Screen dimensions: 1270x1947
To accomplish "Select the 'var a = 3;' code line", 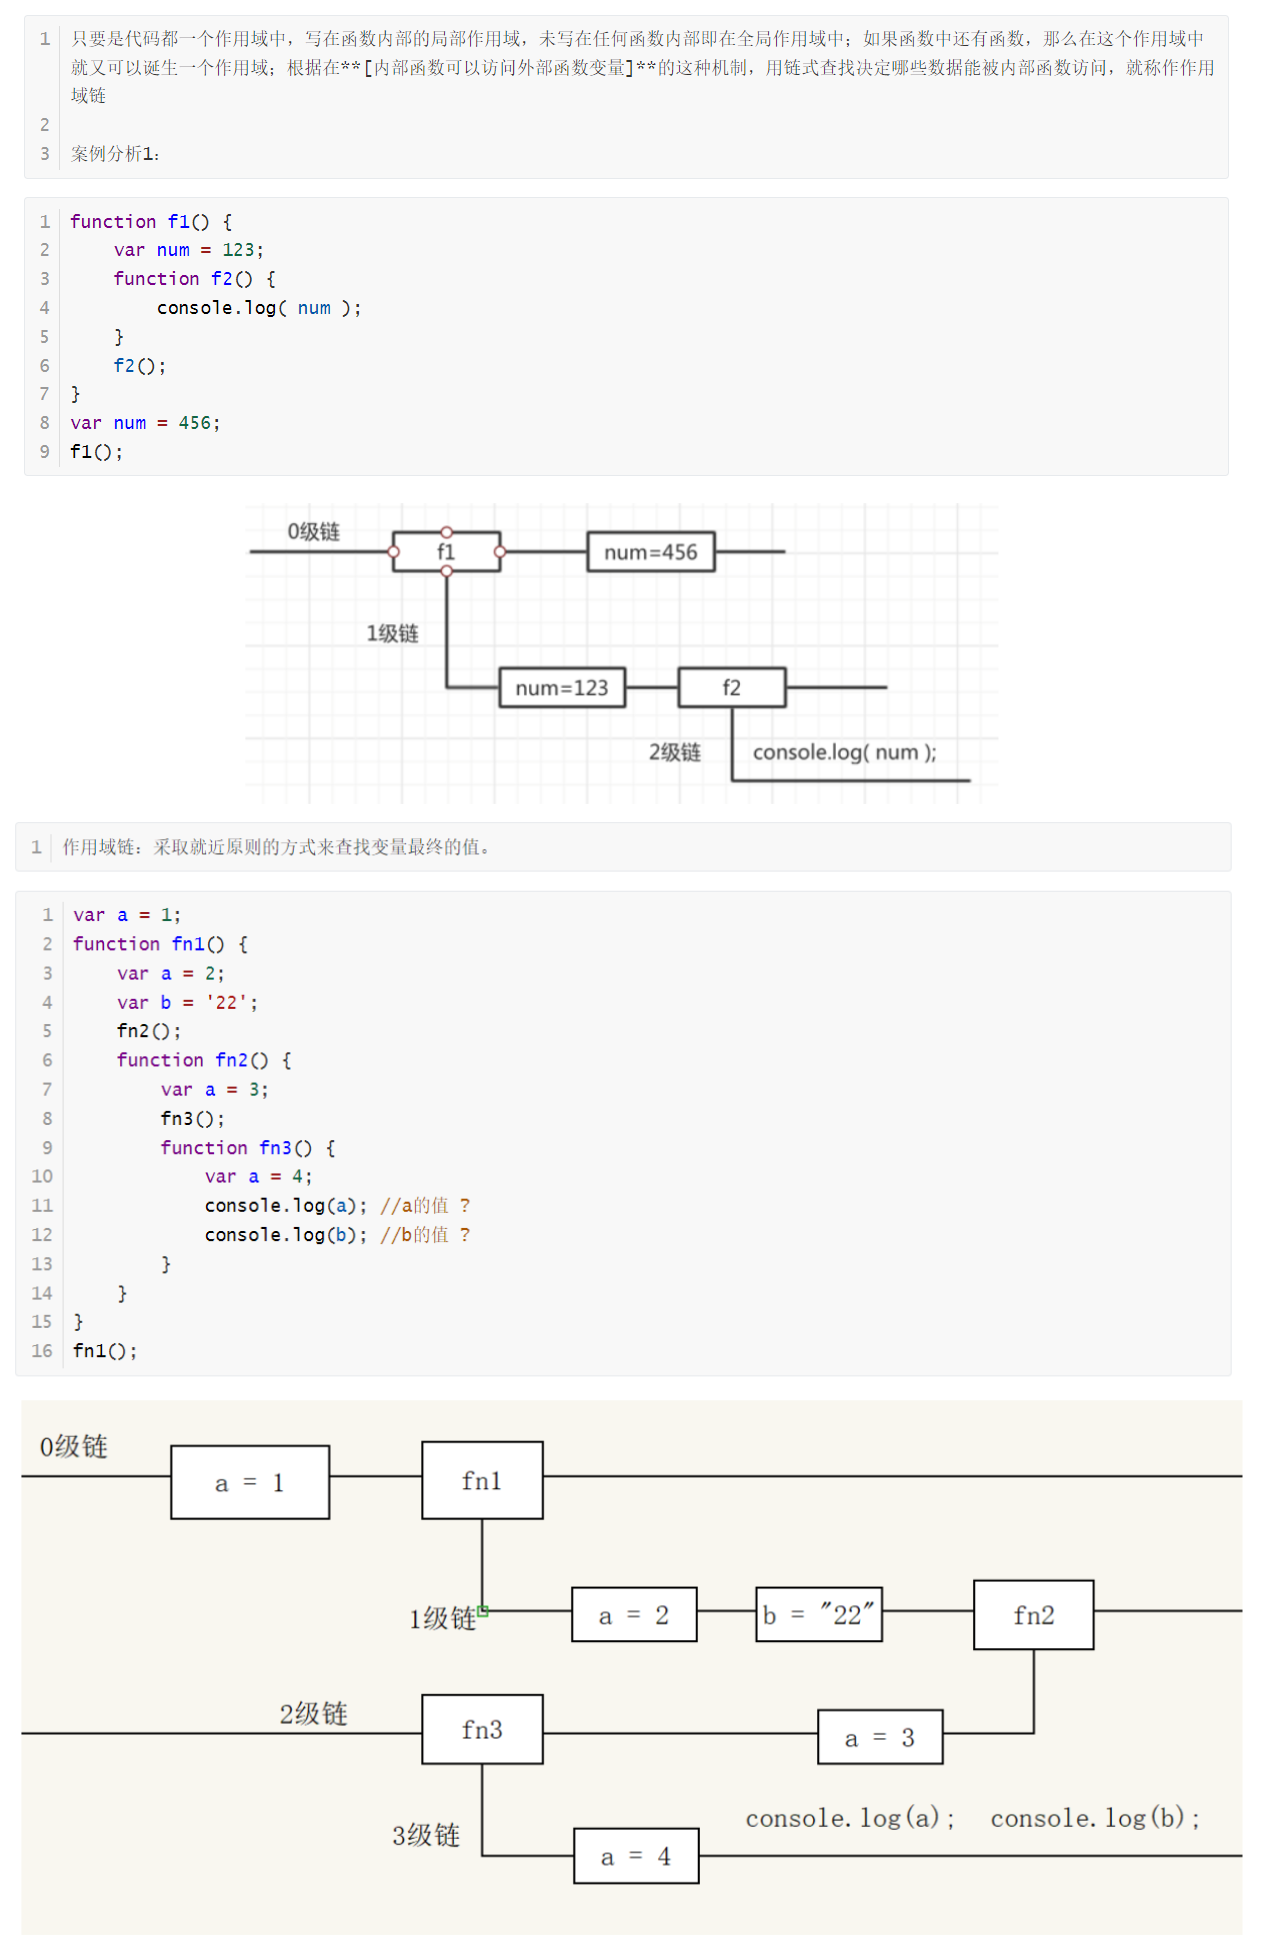I will point(215,1090).
